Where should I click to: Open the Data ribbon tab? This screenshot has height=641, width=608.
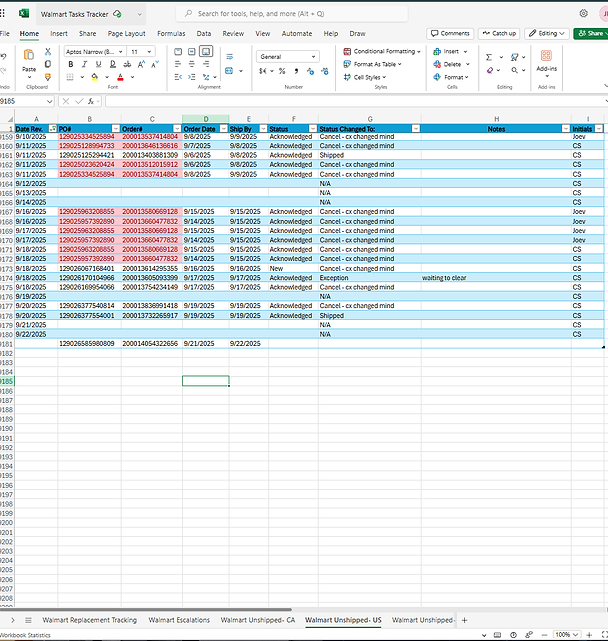[x=204, y=34]
